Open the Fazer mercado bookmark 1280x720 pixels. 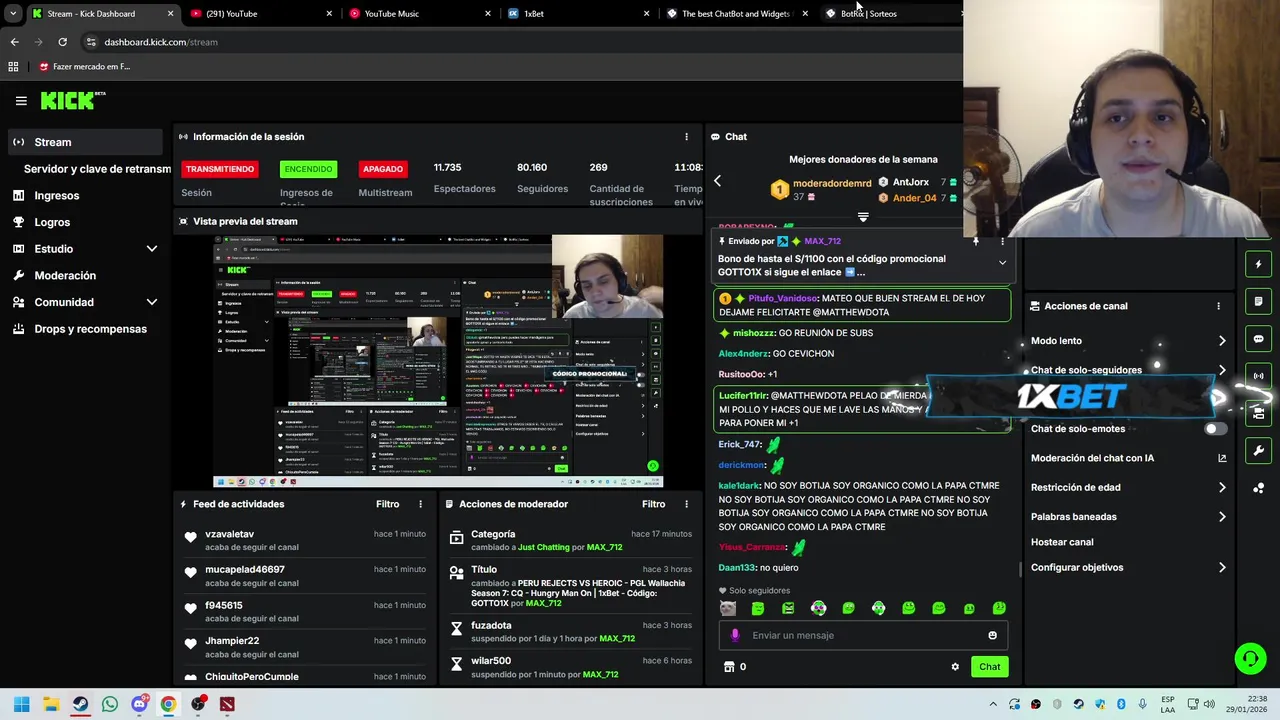(85, 67)
